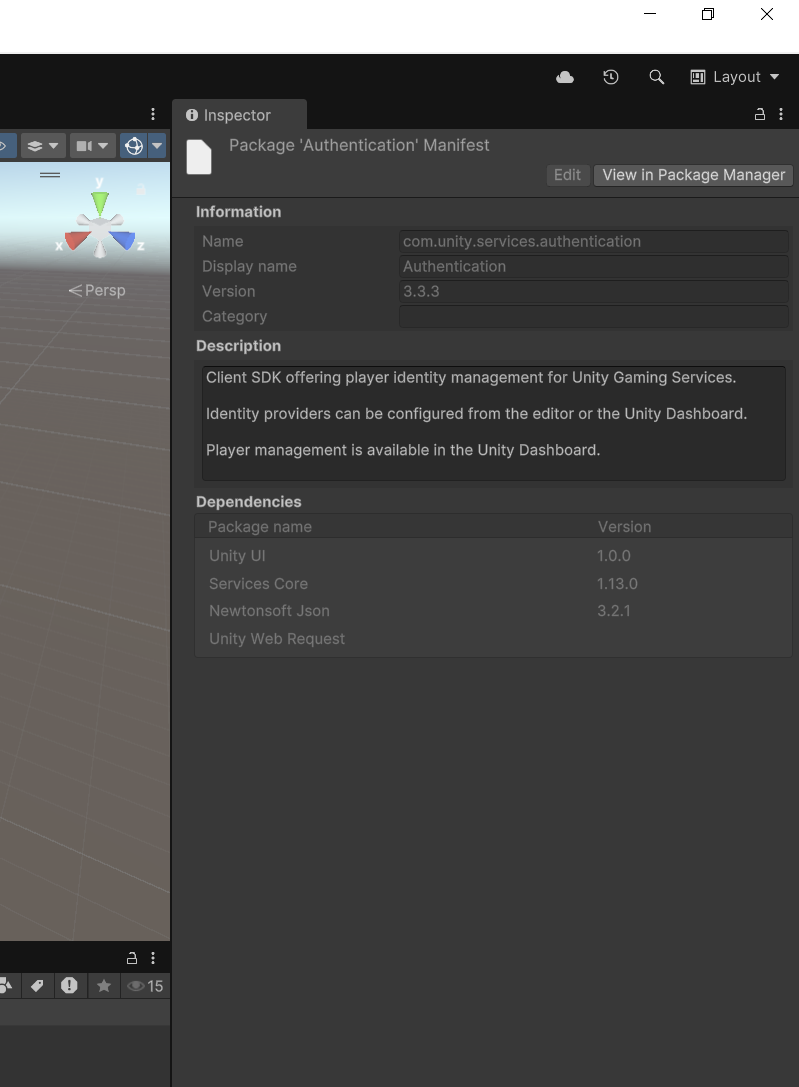Image resolution: width=799 pixels, height=1087 pixels.
Task: Open the global search magnifier icon
Action: click(x=656, y=77)
